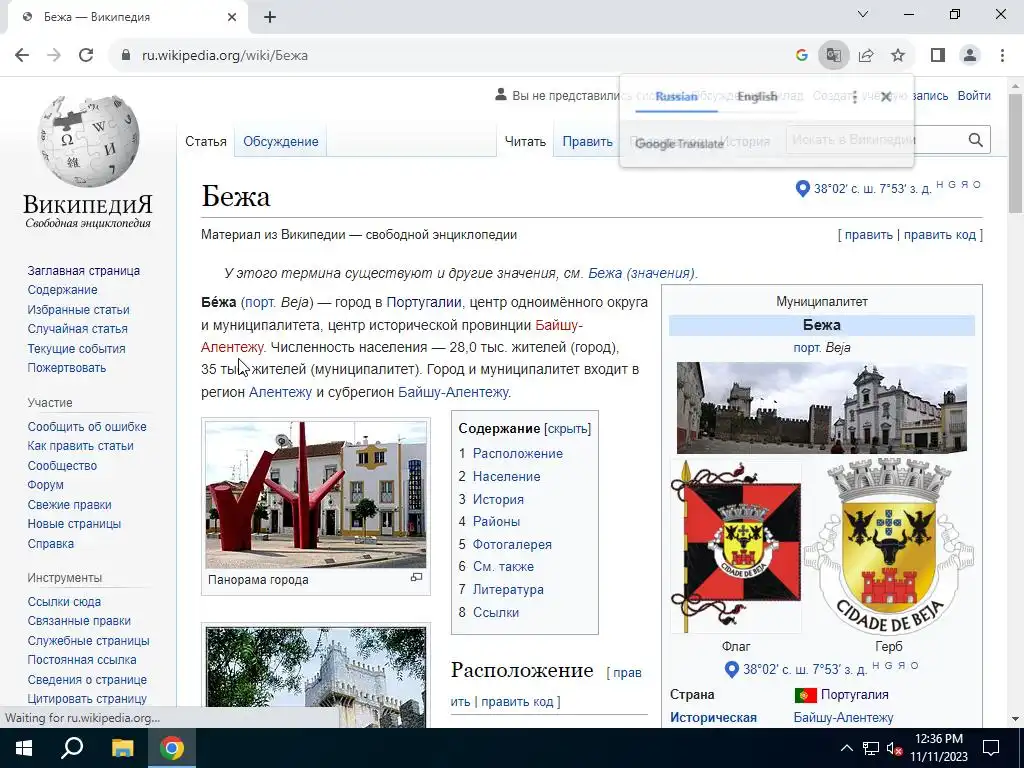The height and width of the screenshot is (768, 1024).
Task: Jump to Литература in contents
Action: click(508, 590)
